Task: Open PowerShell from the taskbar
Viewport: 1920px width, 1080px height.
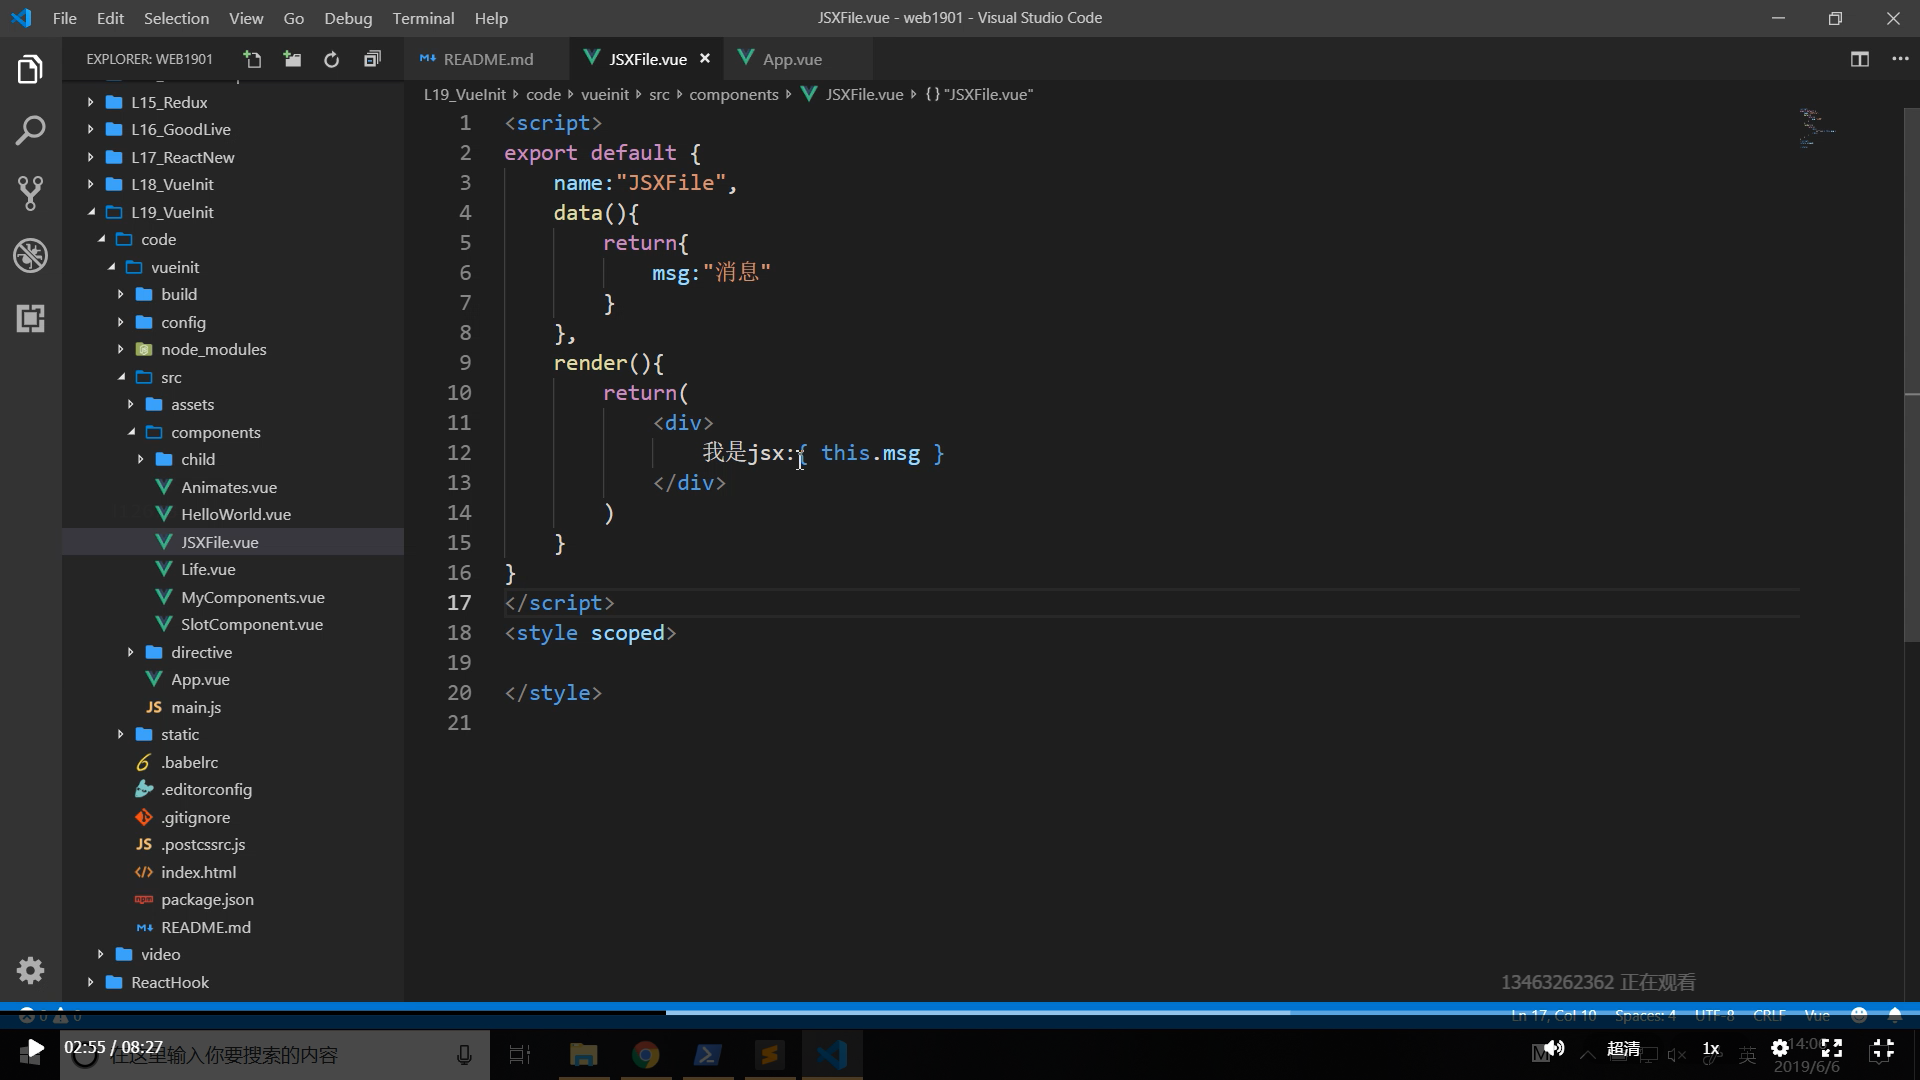Action: (708, 1055)
